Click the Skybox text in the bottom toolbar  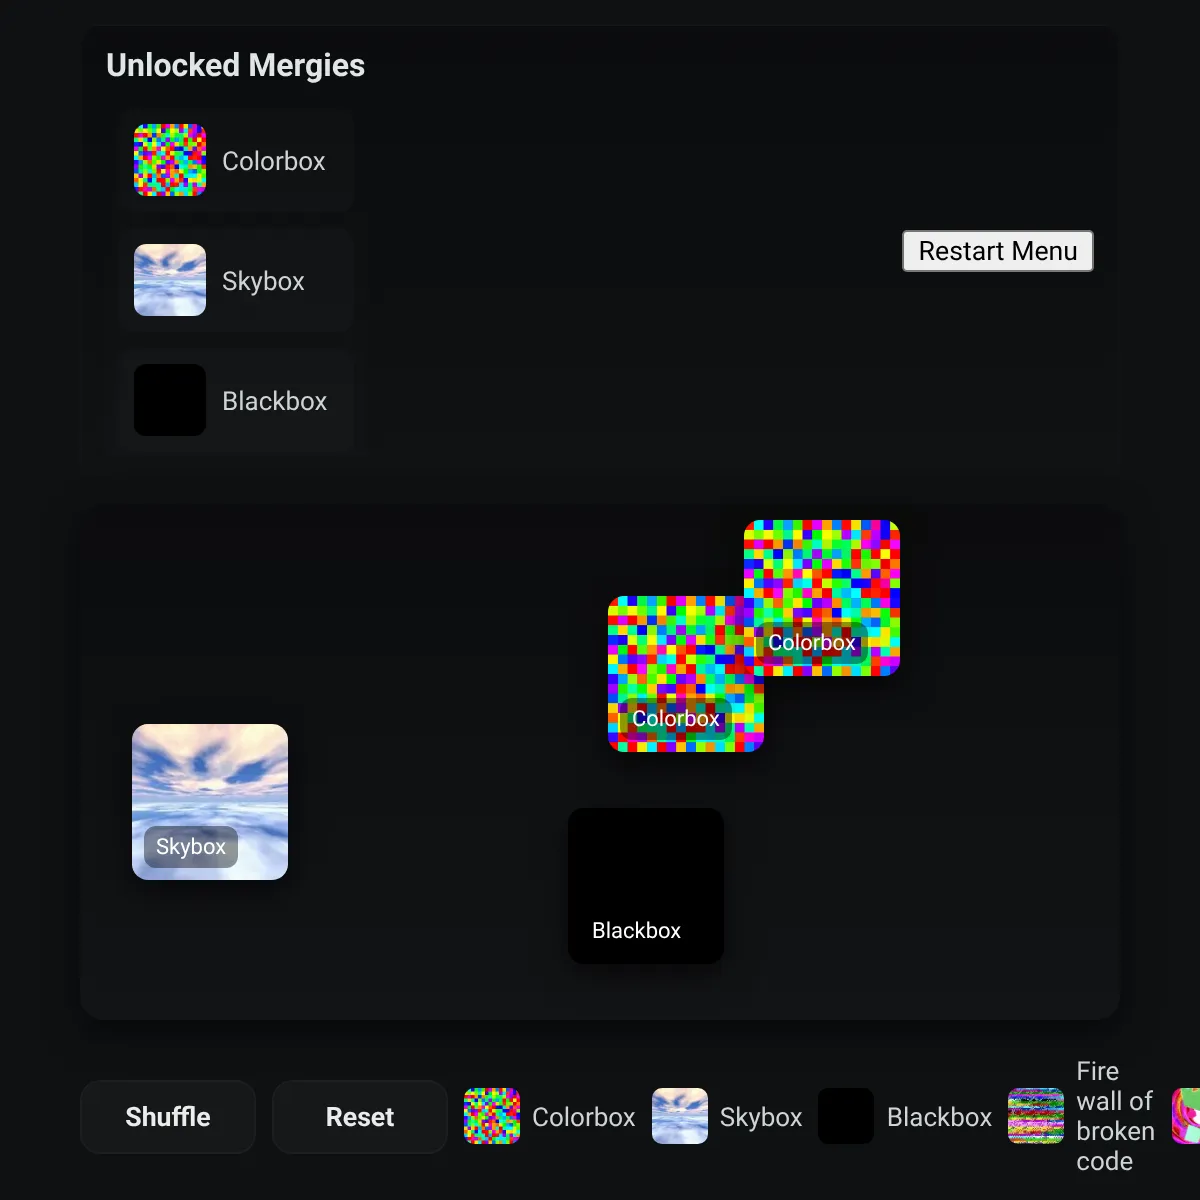click(761, 1117)
